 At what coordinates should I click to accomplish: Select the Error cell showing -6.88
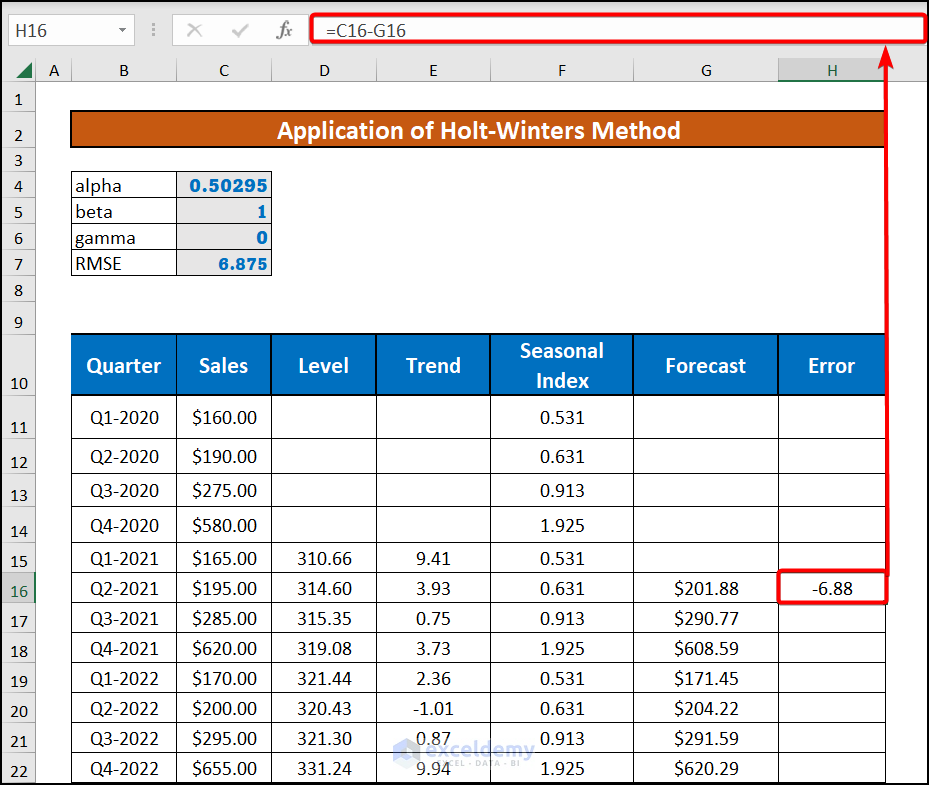click(x=831, y=588)
